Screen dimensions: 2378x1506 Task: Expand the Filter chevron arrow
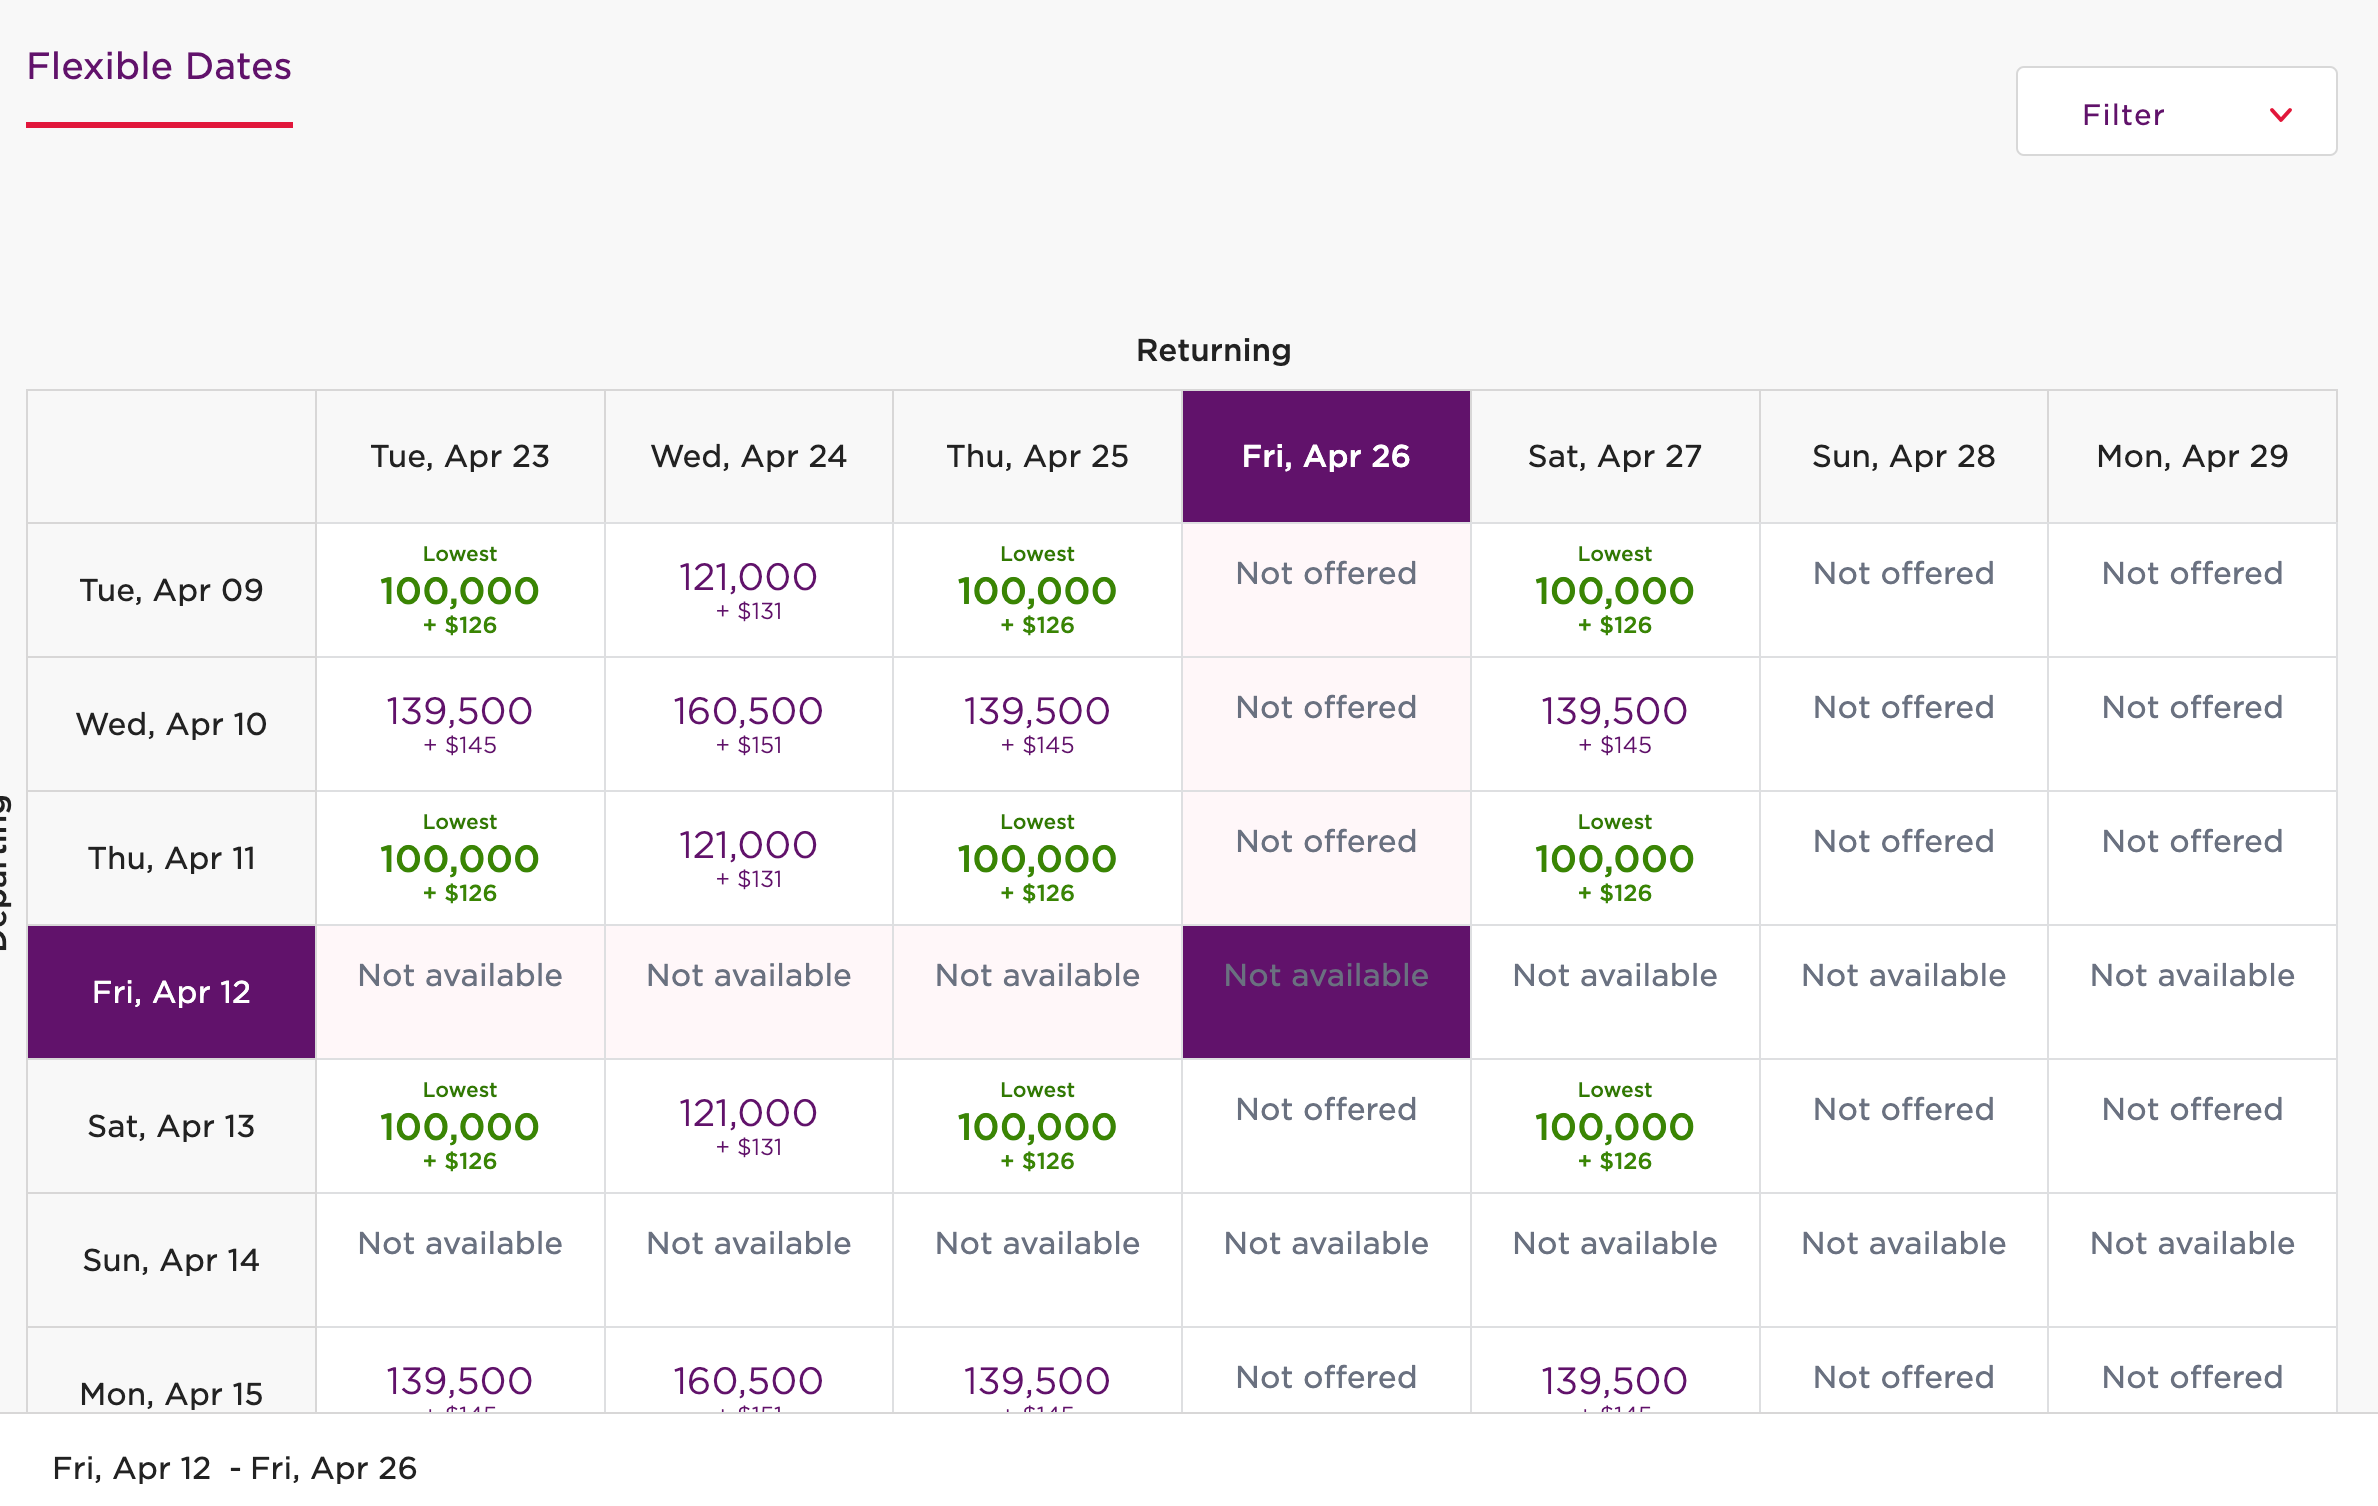[x=2283, y=114]
